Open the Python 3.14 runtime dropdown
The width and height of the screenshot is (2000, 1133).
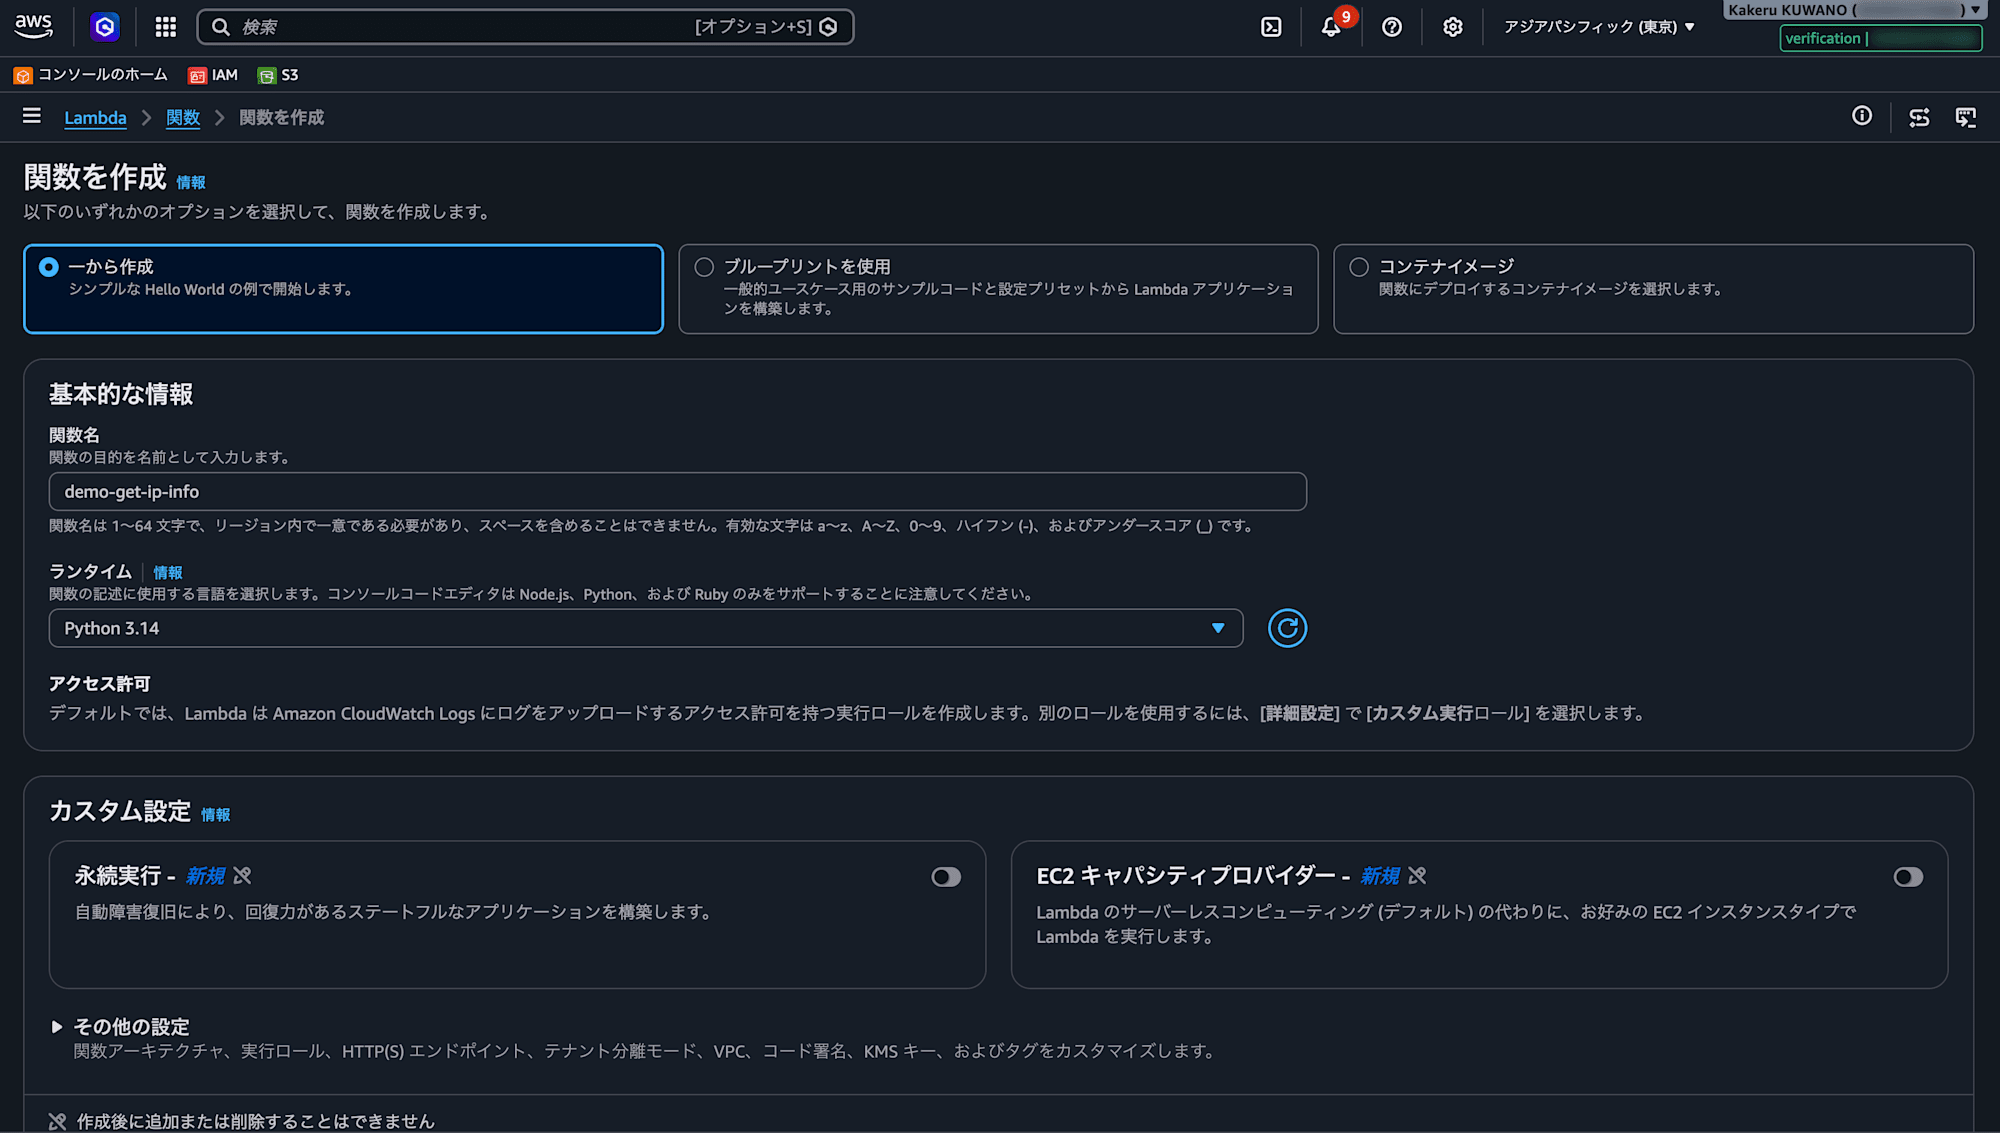click(646, 628)
